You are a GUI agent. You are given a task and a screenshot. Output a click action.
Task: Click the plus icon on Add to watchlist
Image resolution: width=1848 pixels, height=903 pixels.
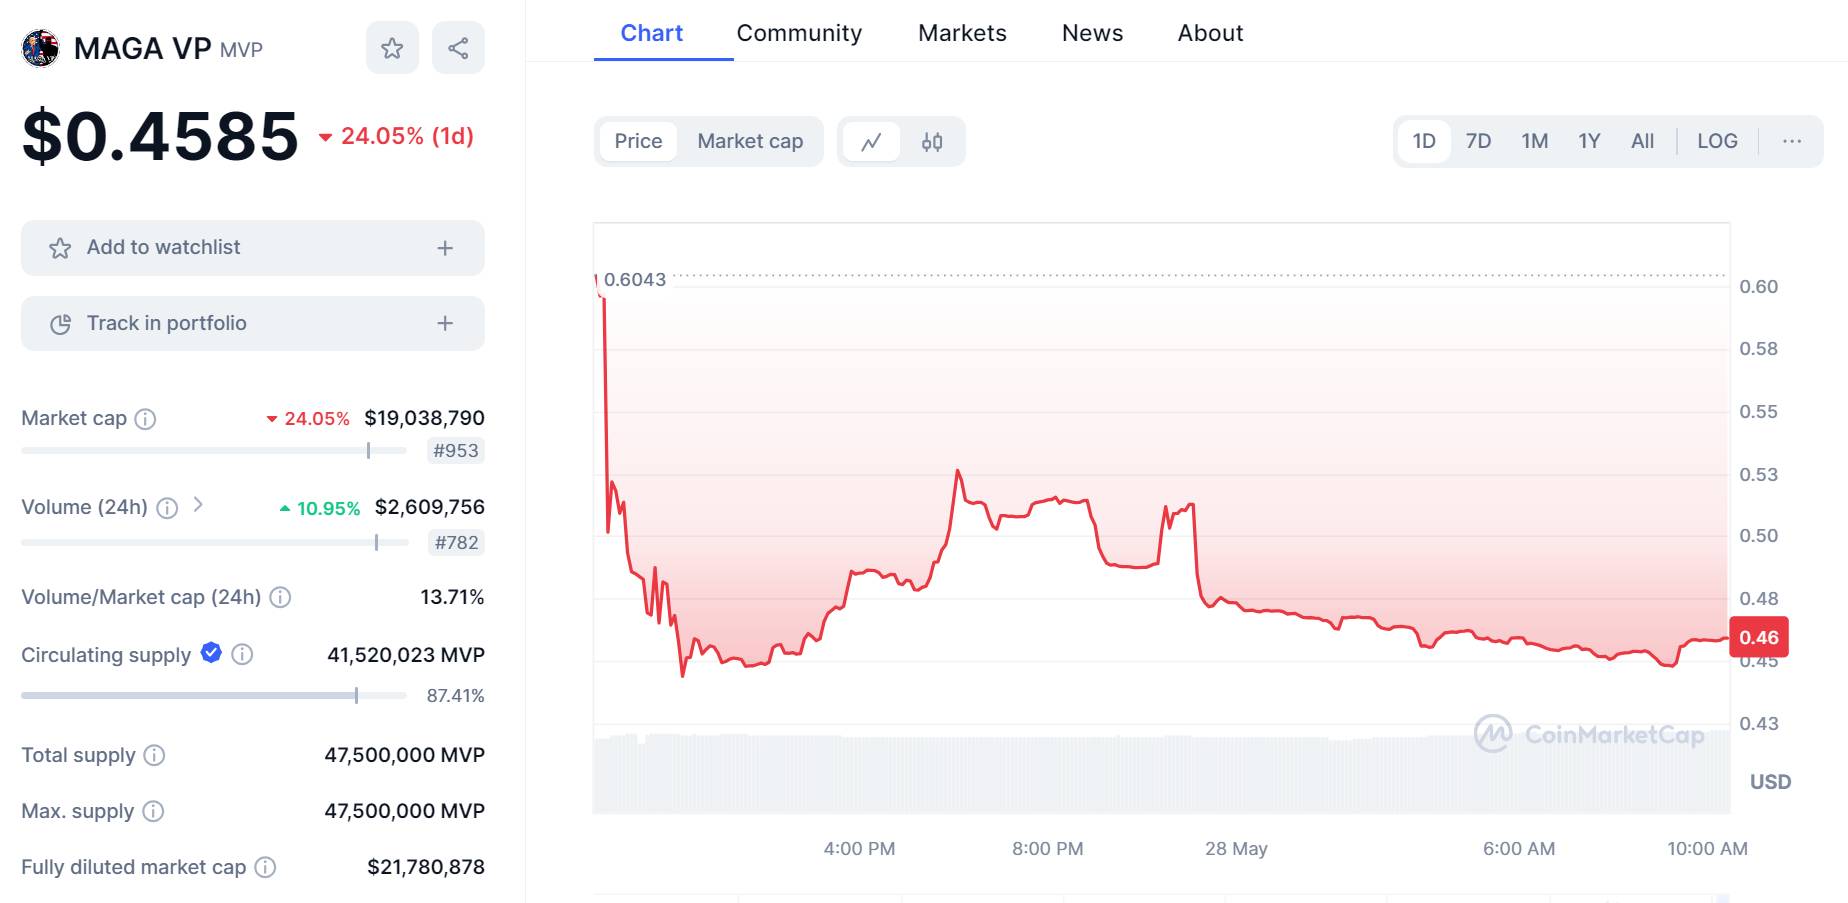(445, 248)
